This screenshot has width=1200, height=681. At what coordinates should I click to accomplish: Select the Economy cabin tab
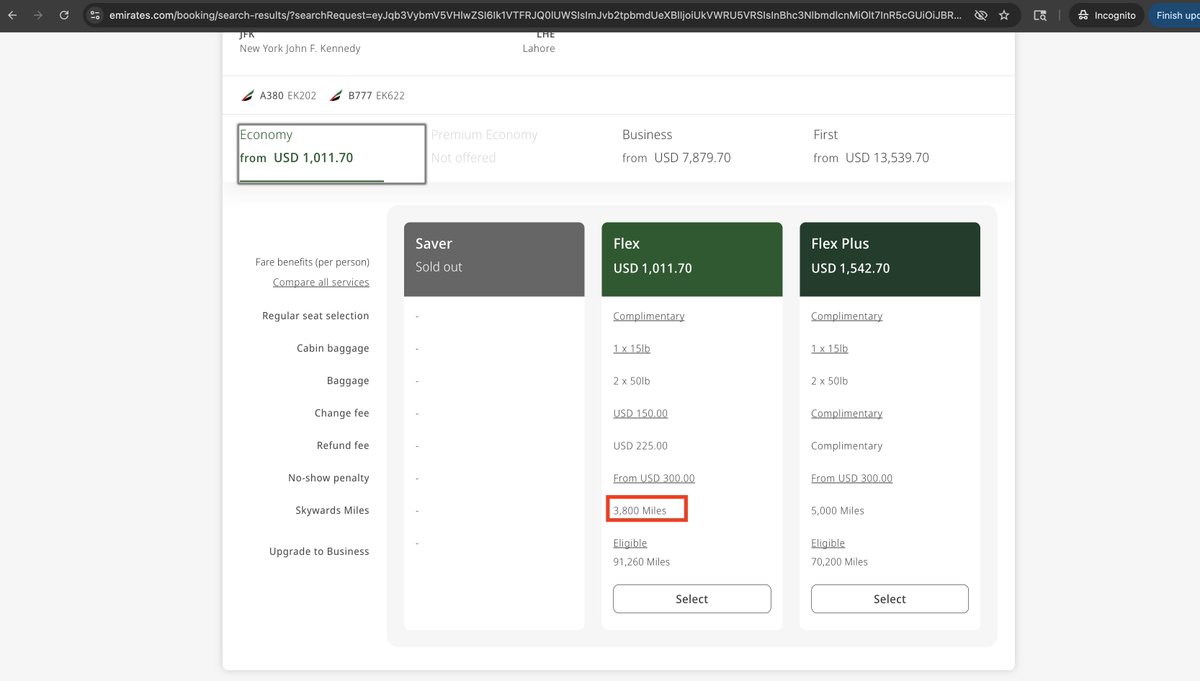click(x=331, y=153)
